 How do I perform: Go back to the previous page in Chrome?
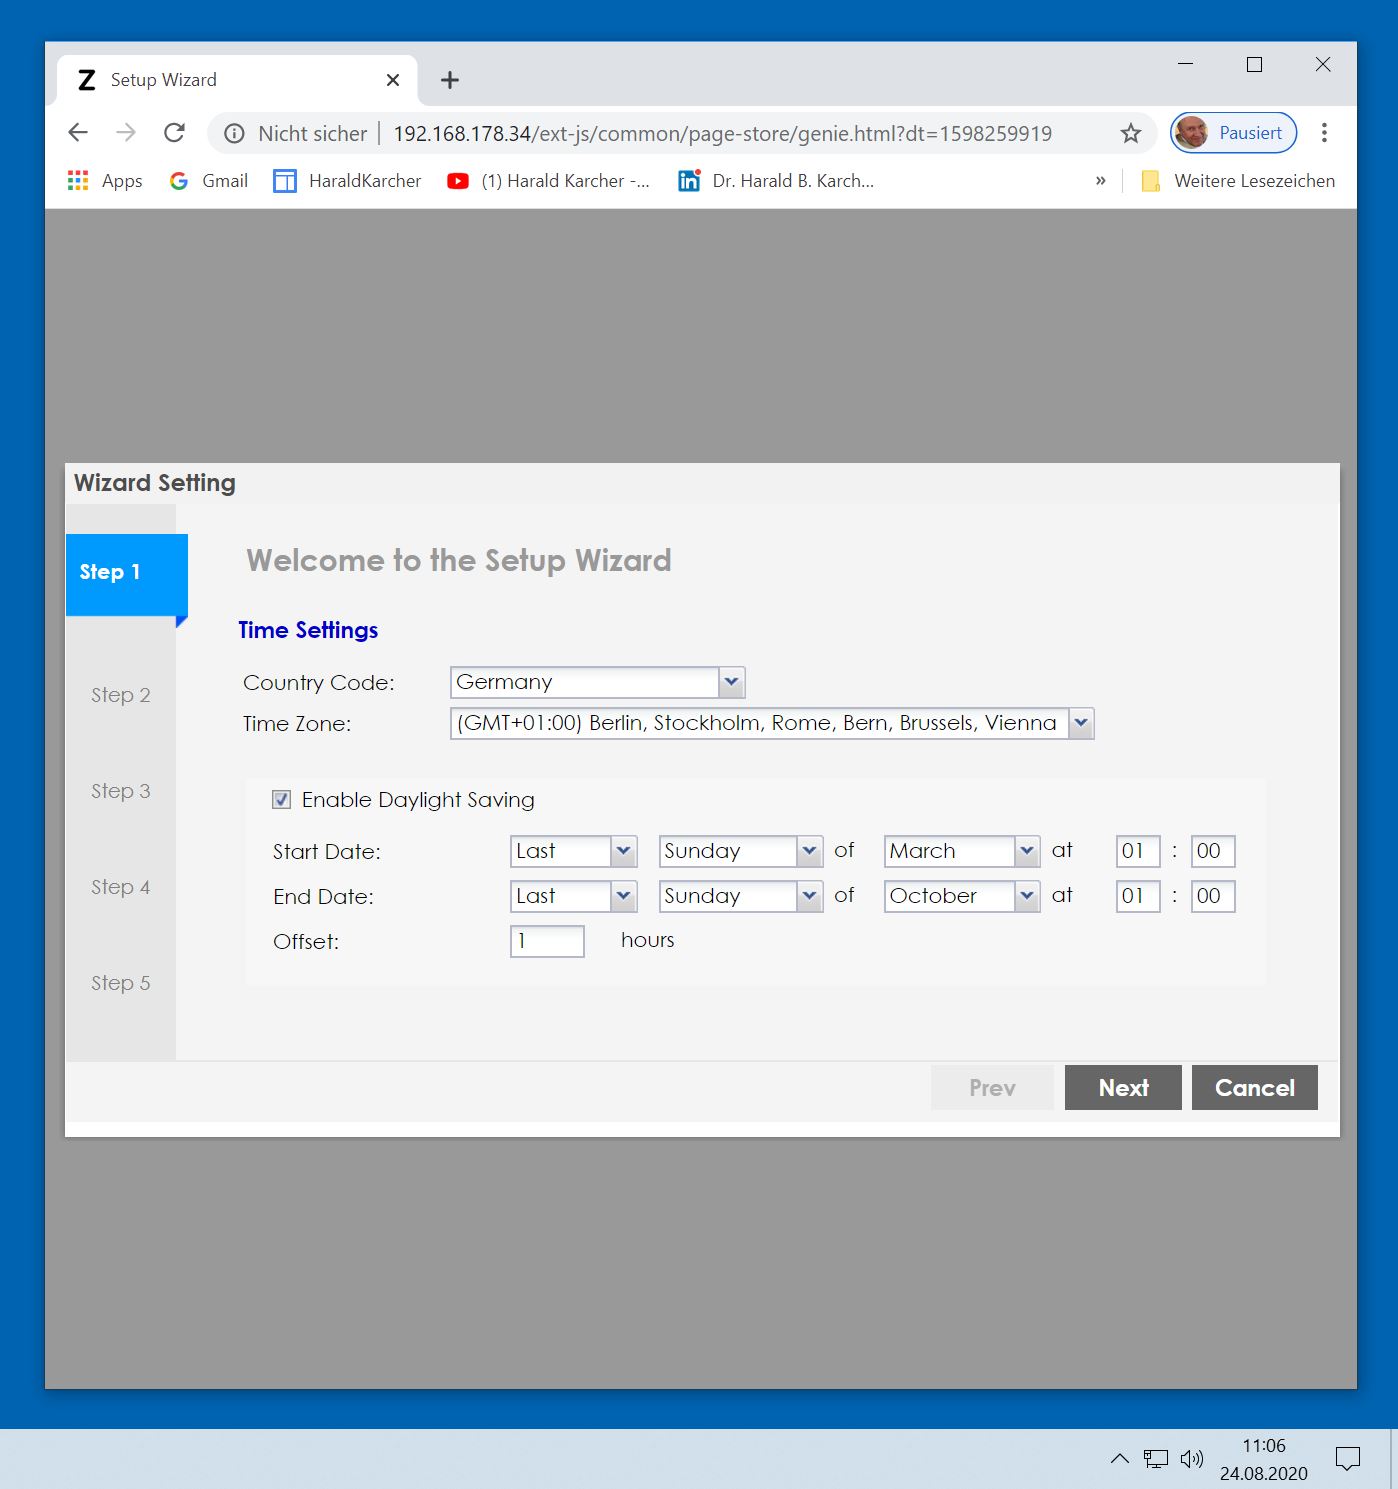point(78,133)
